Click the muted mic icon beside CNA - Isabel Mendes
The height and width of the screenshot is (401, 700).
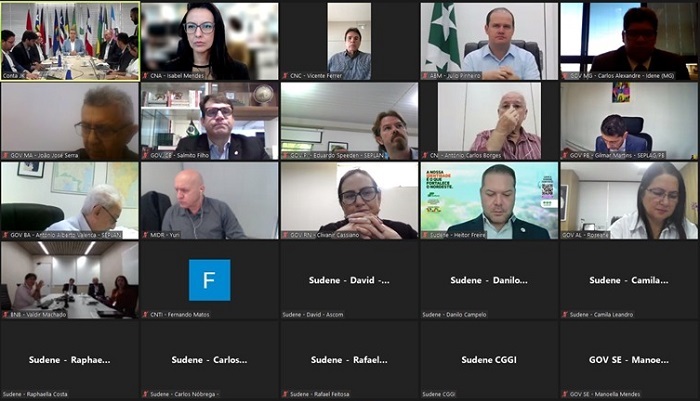[146, 76]
